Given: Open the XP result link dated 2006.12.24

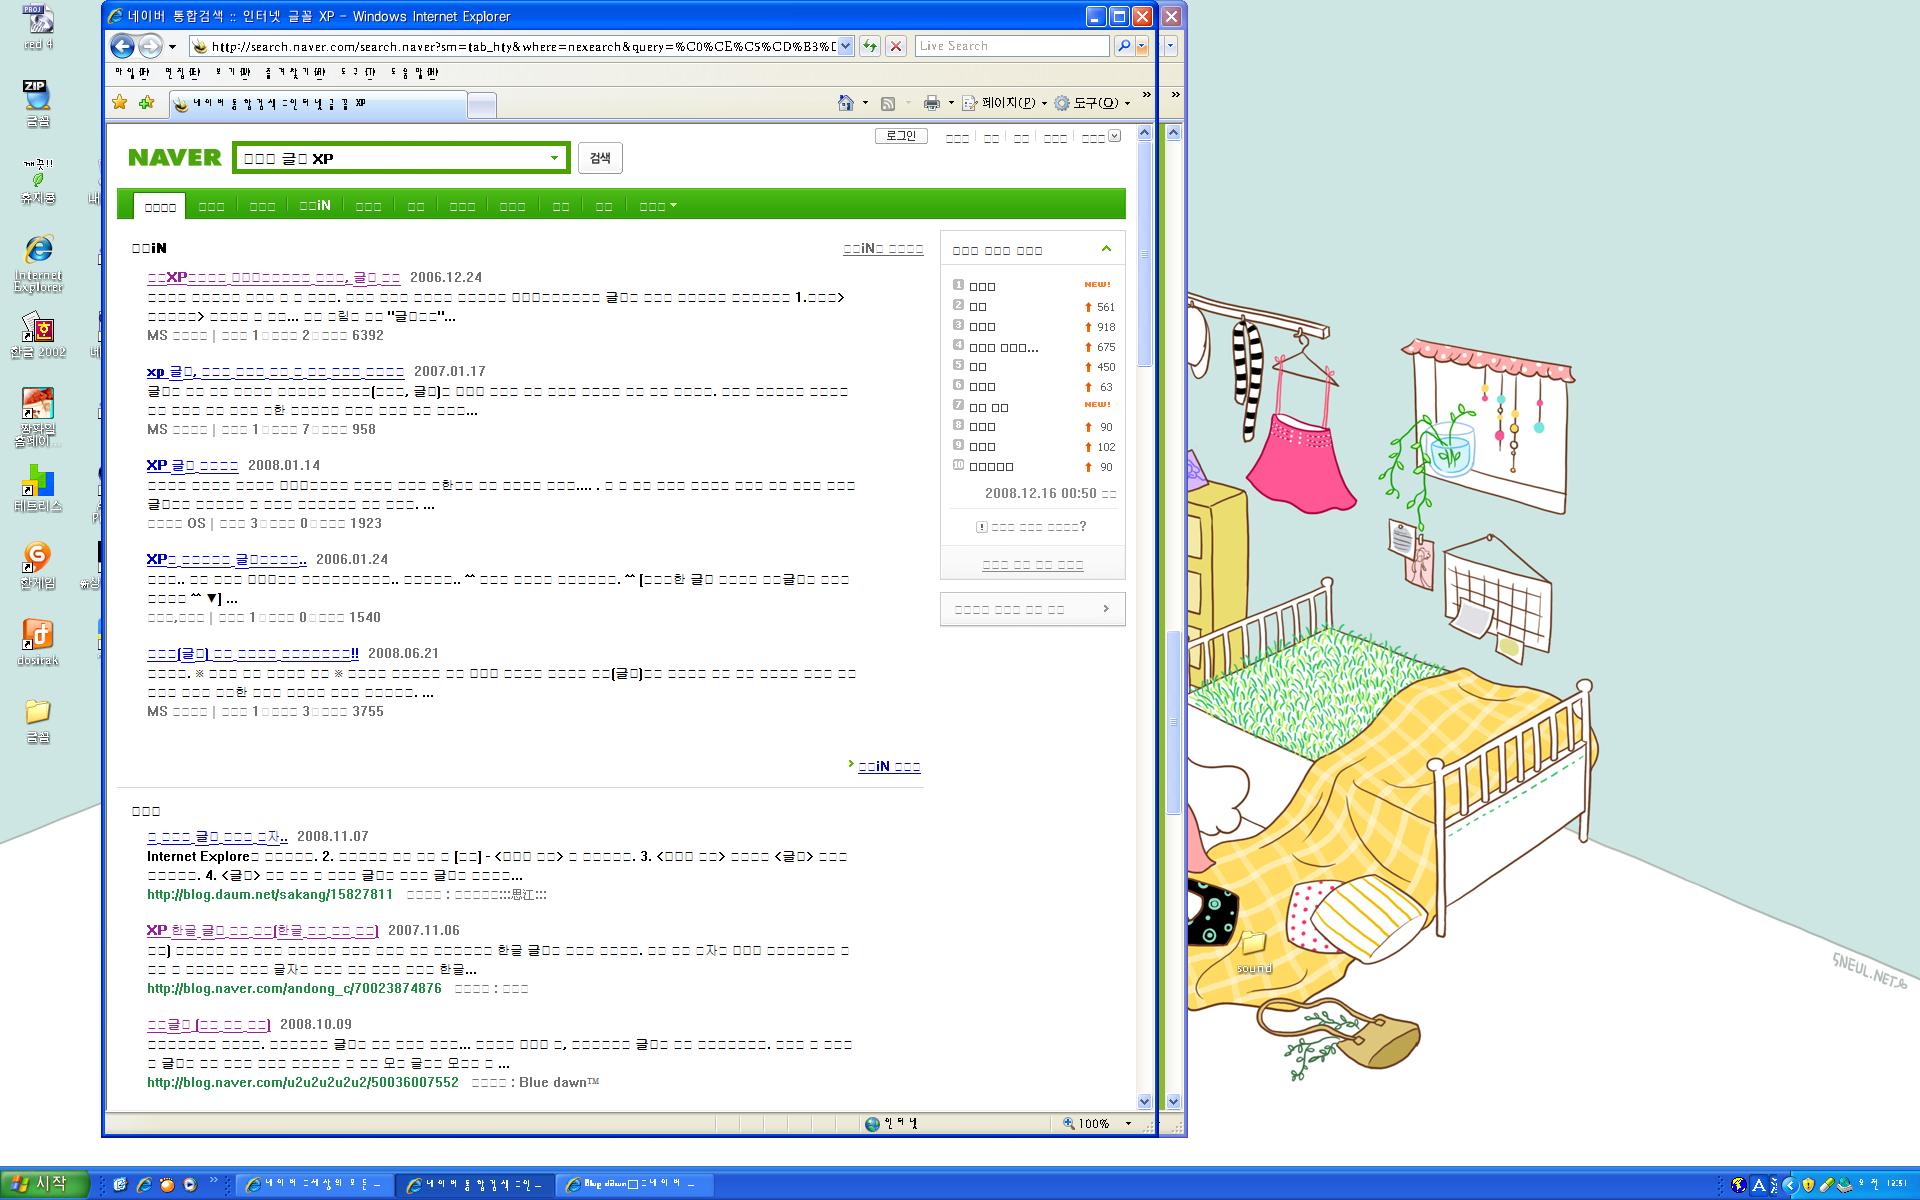Looking at the screenshot, I should (x=274, y=278).
